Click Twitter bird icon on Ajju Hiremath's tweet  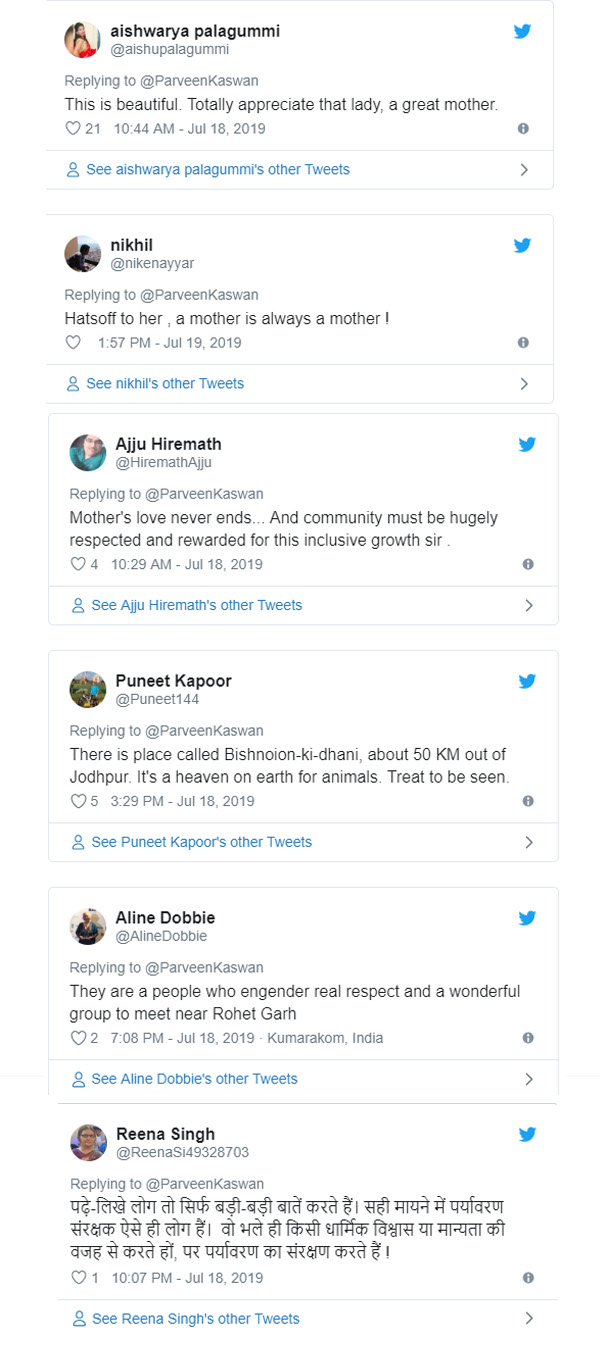pyautogui.click(x=527, y=444)
